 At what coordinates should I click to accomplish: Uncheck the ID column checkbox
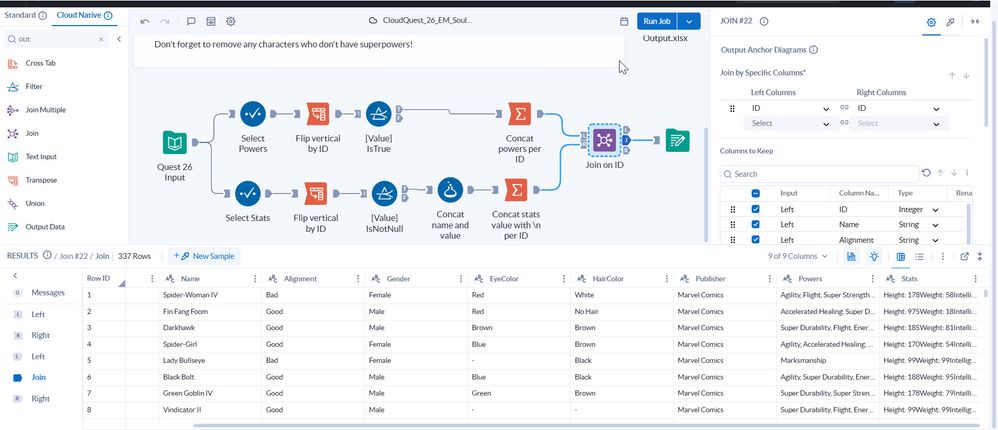(755, 209)
